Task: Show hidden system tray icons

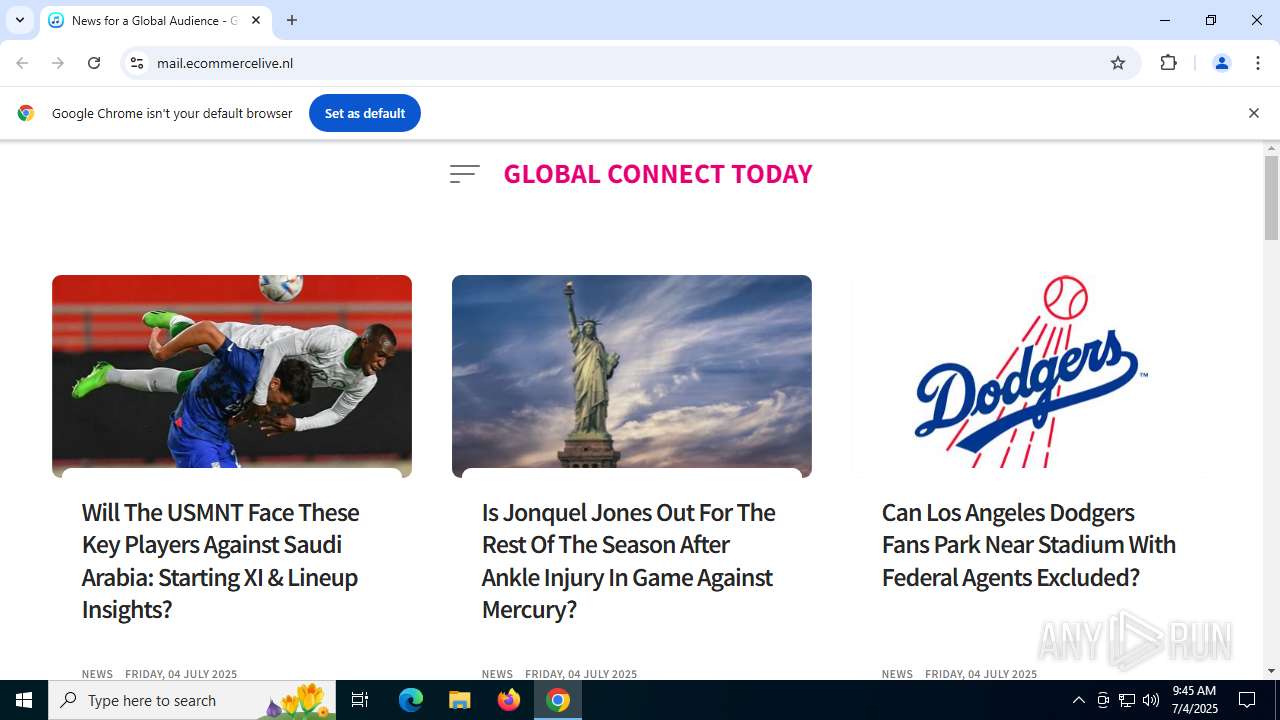Action: [1078, 700]
